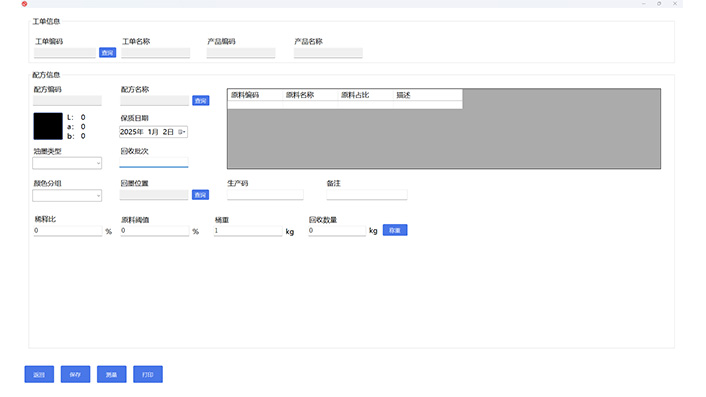This screenshot has height=397, width=706.
Task: Maximize the window from the title bar
Action: pos(659,4)
